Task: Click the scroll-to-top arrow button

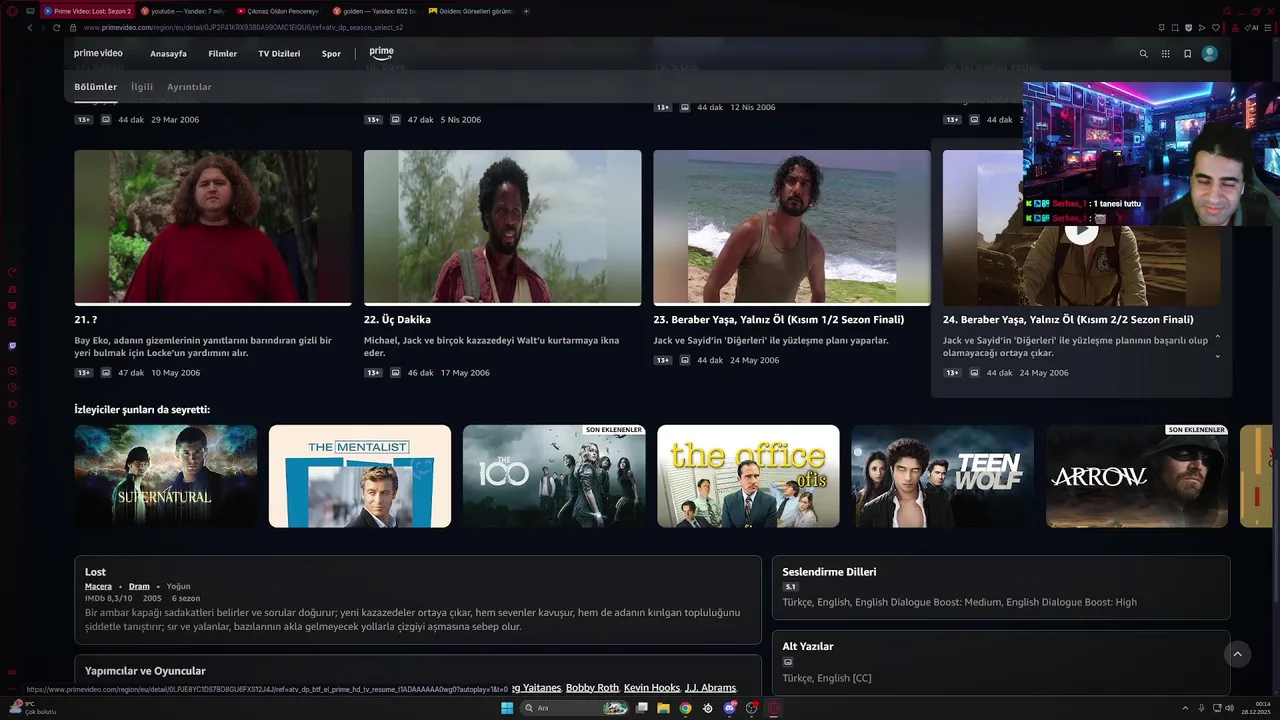Action: tap(1237, 654)
